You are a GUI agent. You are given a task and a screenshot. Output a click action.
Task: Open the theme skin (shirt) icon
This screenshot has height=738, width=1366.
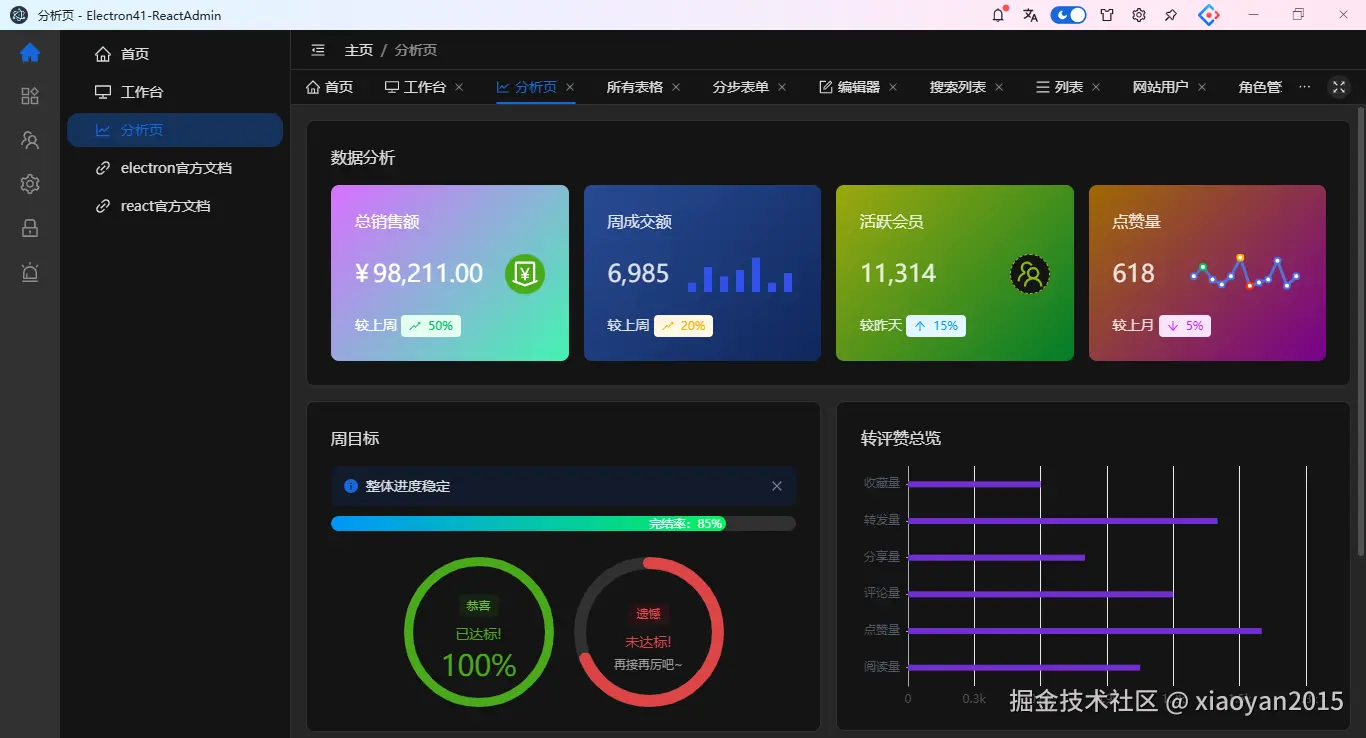tap(1107, 15)
